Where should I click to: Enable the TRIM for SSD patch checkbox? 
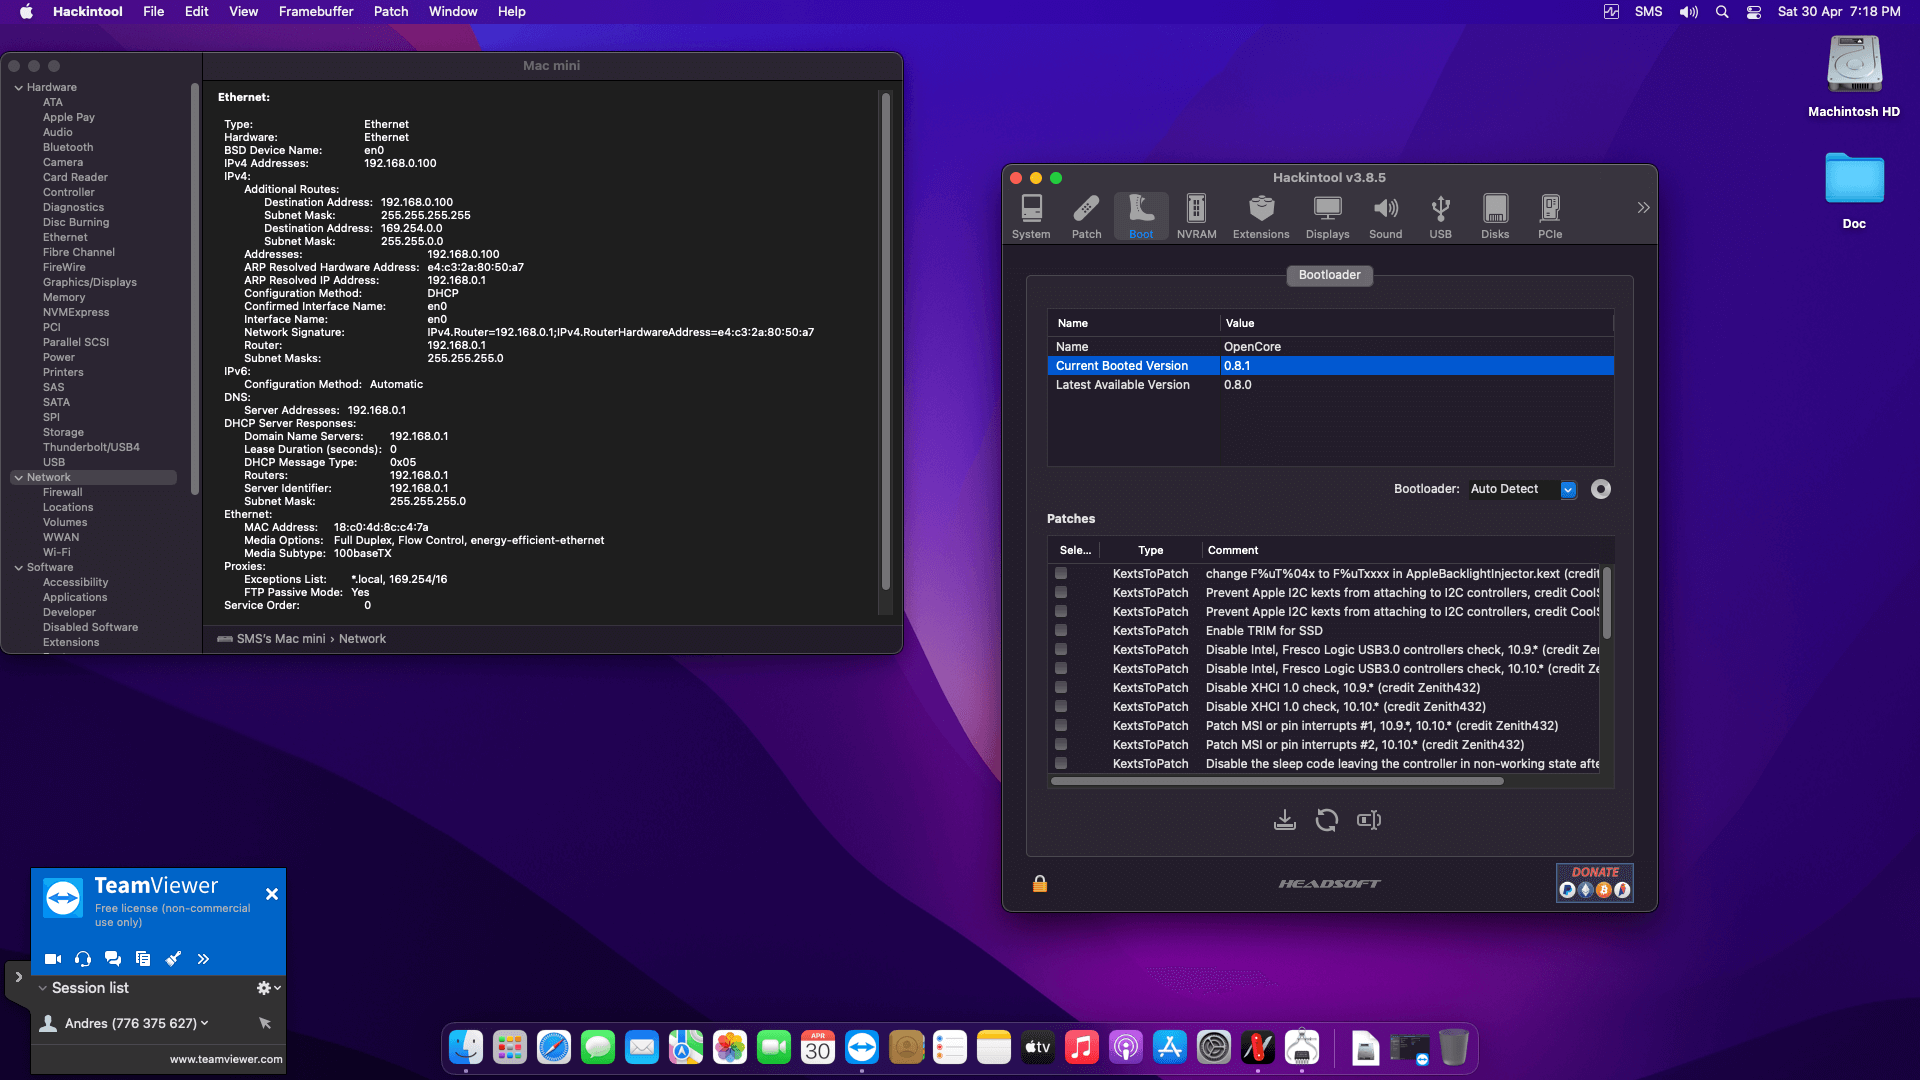tap(1060, 631)
